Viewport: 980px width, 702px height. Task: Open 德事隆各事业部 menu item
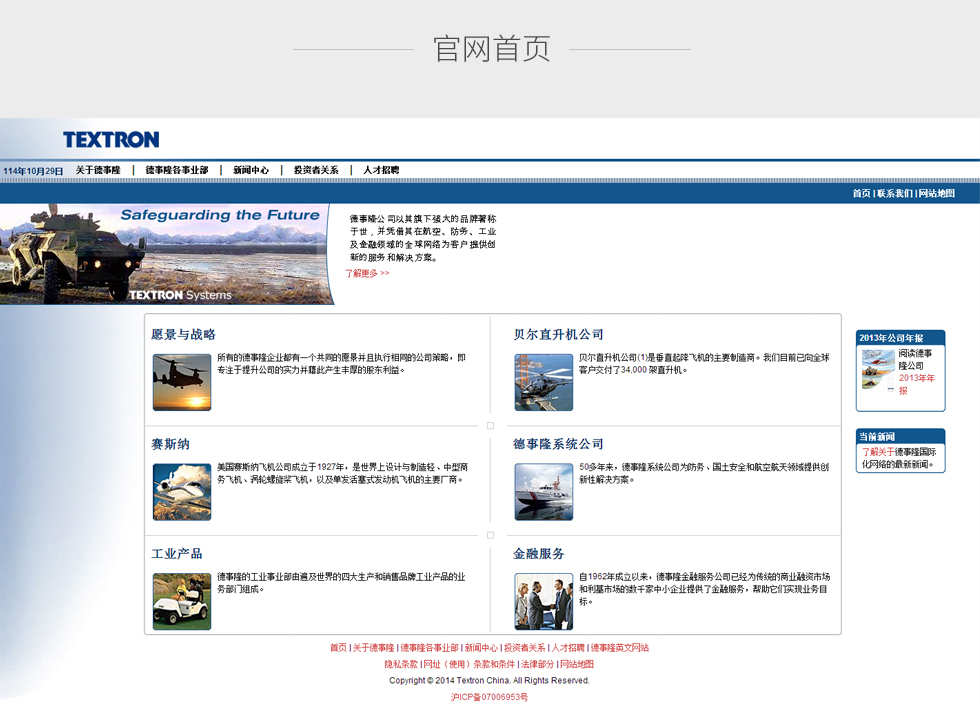[177, 170]
